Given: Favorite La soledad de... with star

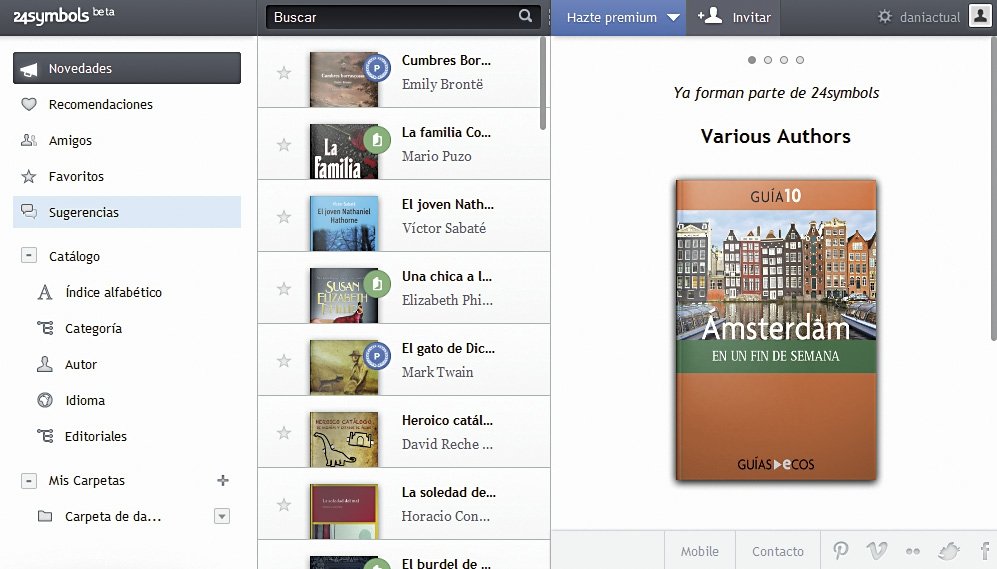Looking at the screenshot, I should click(284, 505).
